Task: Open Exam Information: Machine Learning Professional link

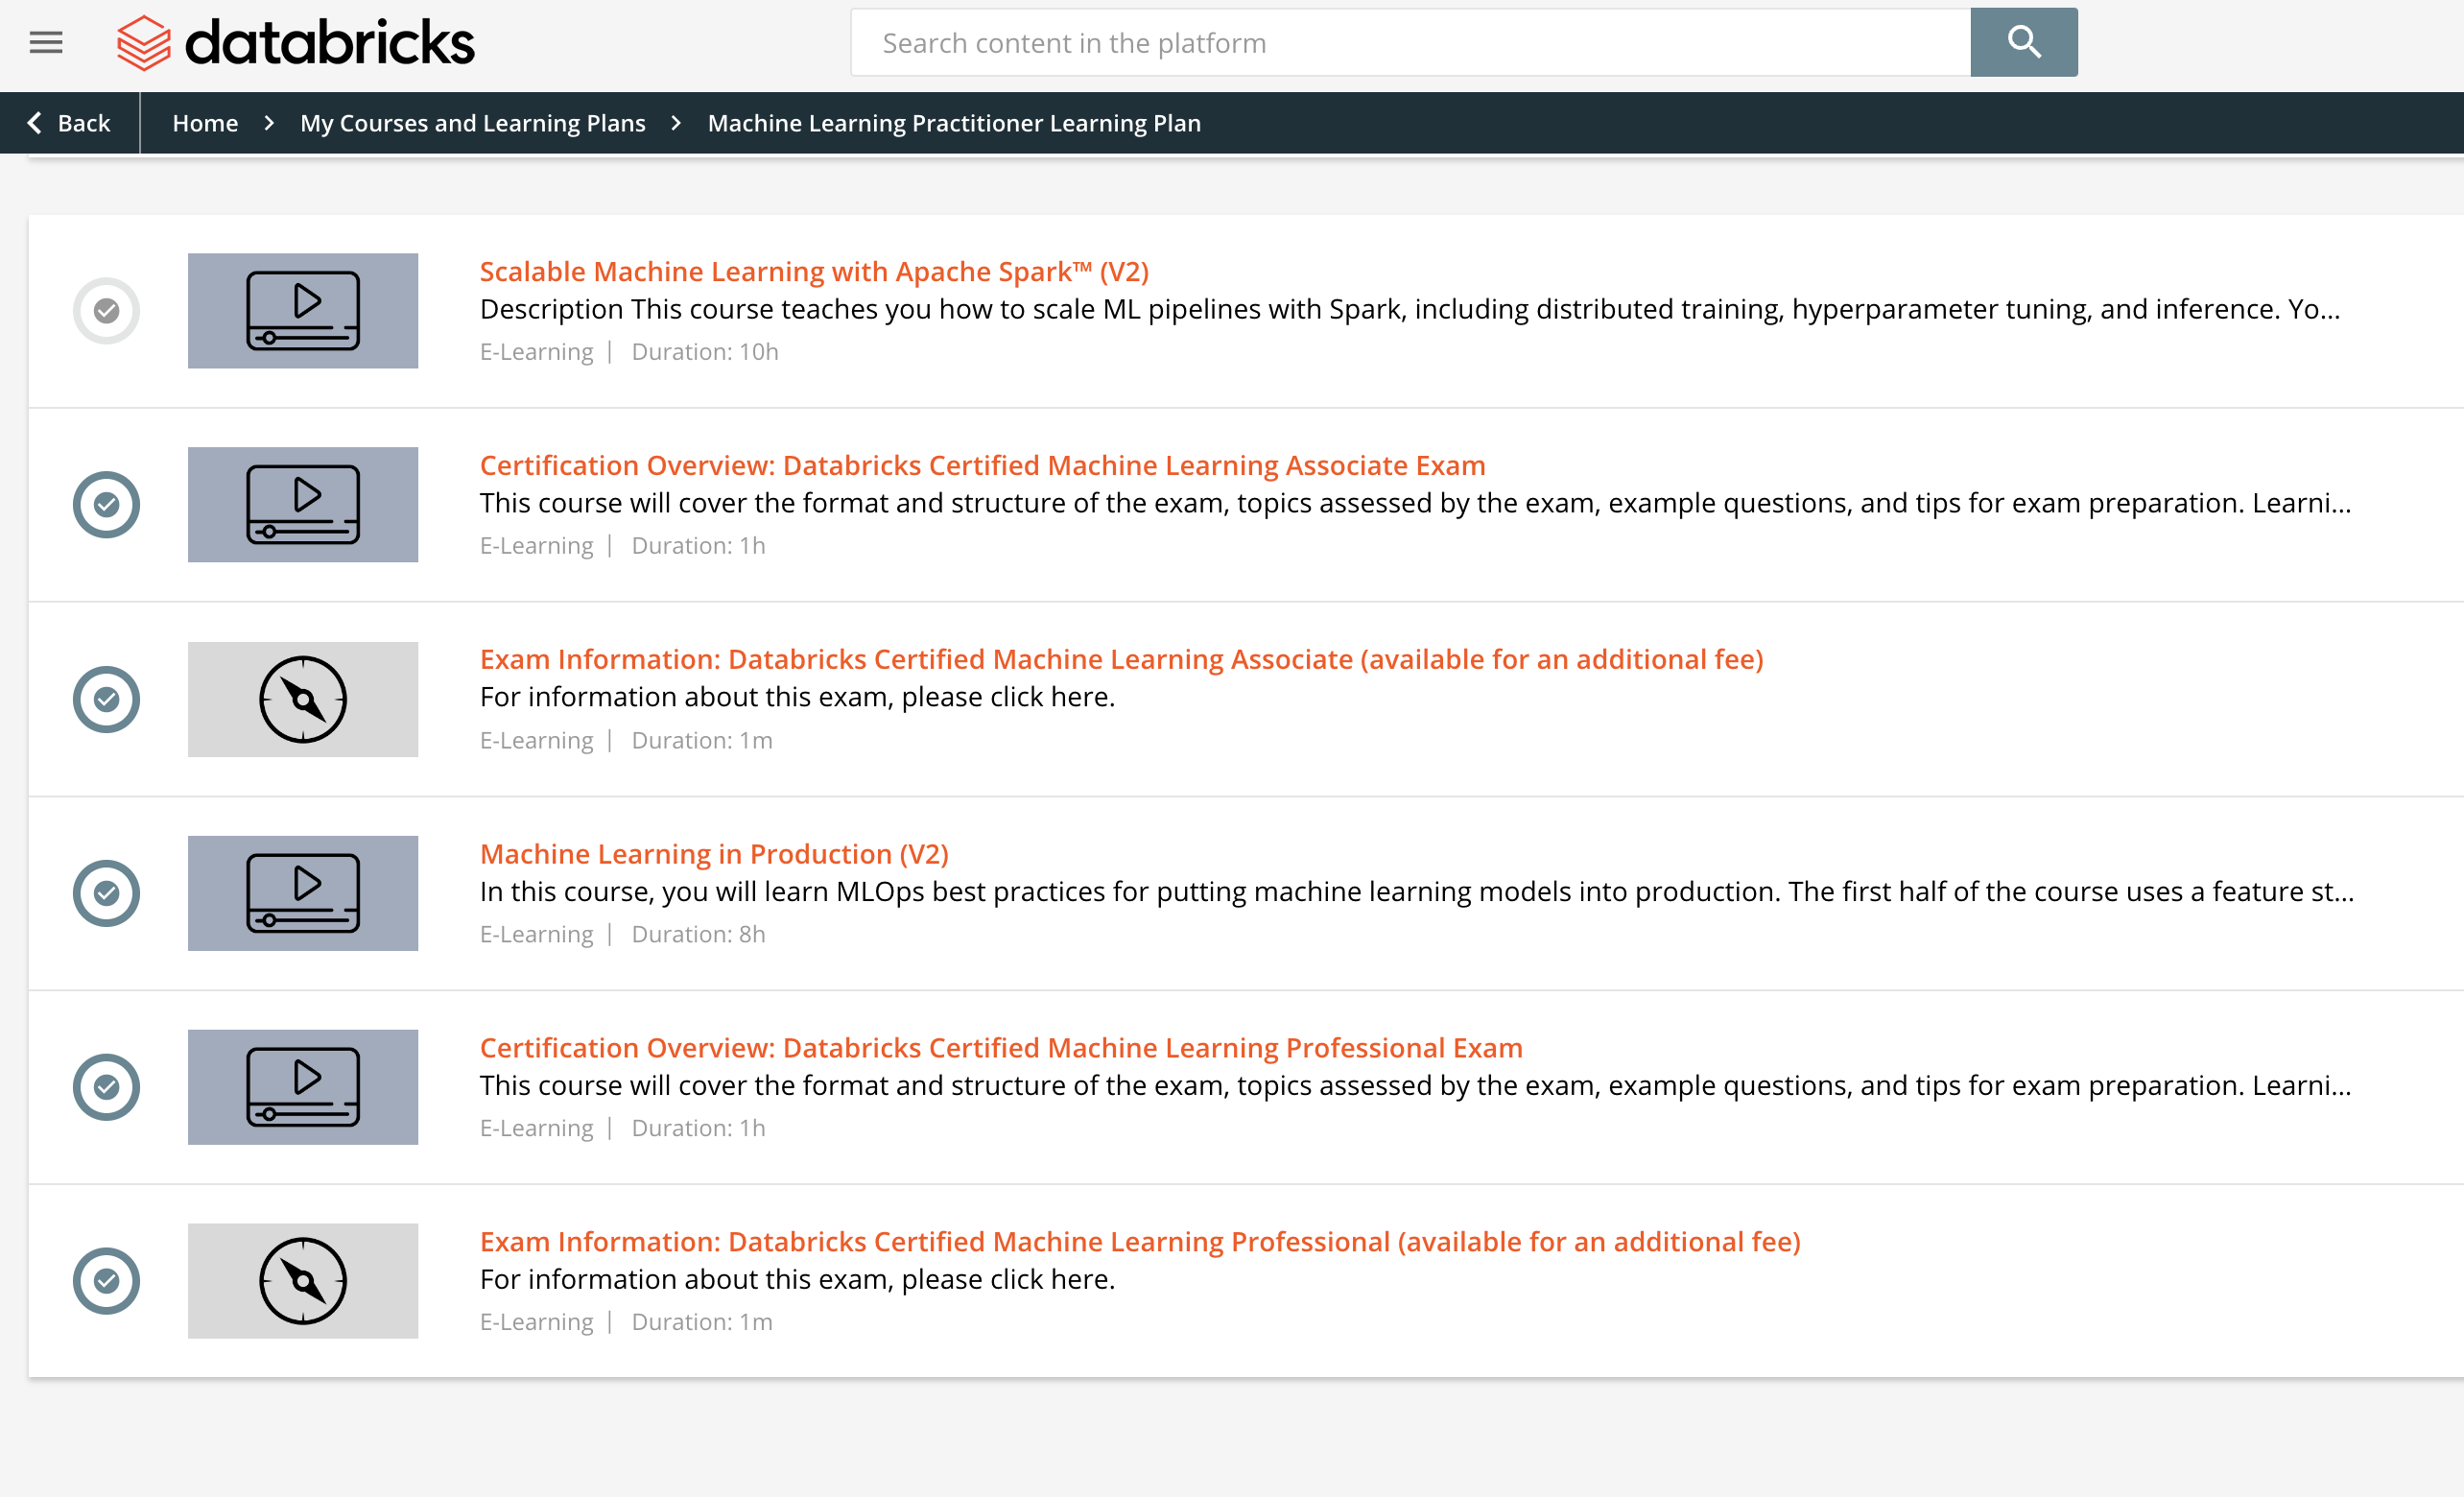Action: [1140, 1241]
